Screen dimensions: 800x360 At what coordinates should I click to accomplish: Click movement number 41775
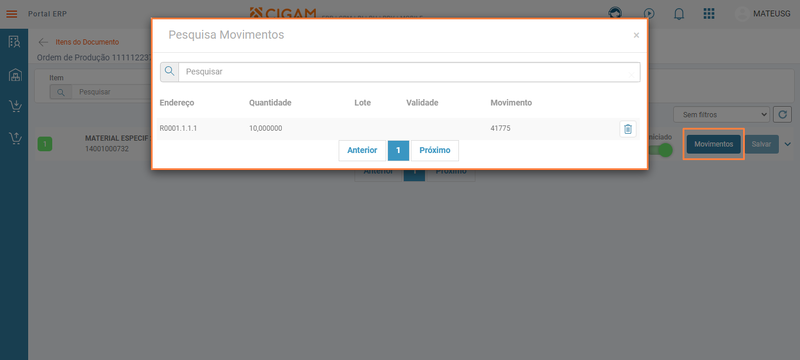point(500,128)
